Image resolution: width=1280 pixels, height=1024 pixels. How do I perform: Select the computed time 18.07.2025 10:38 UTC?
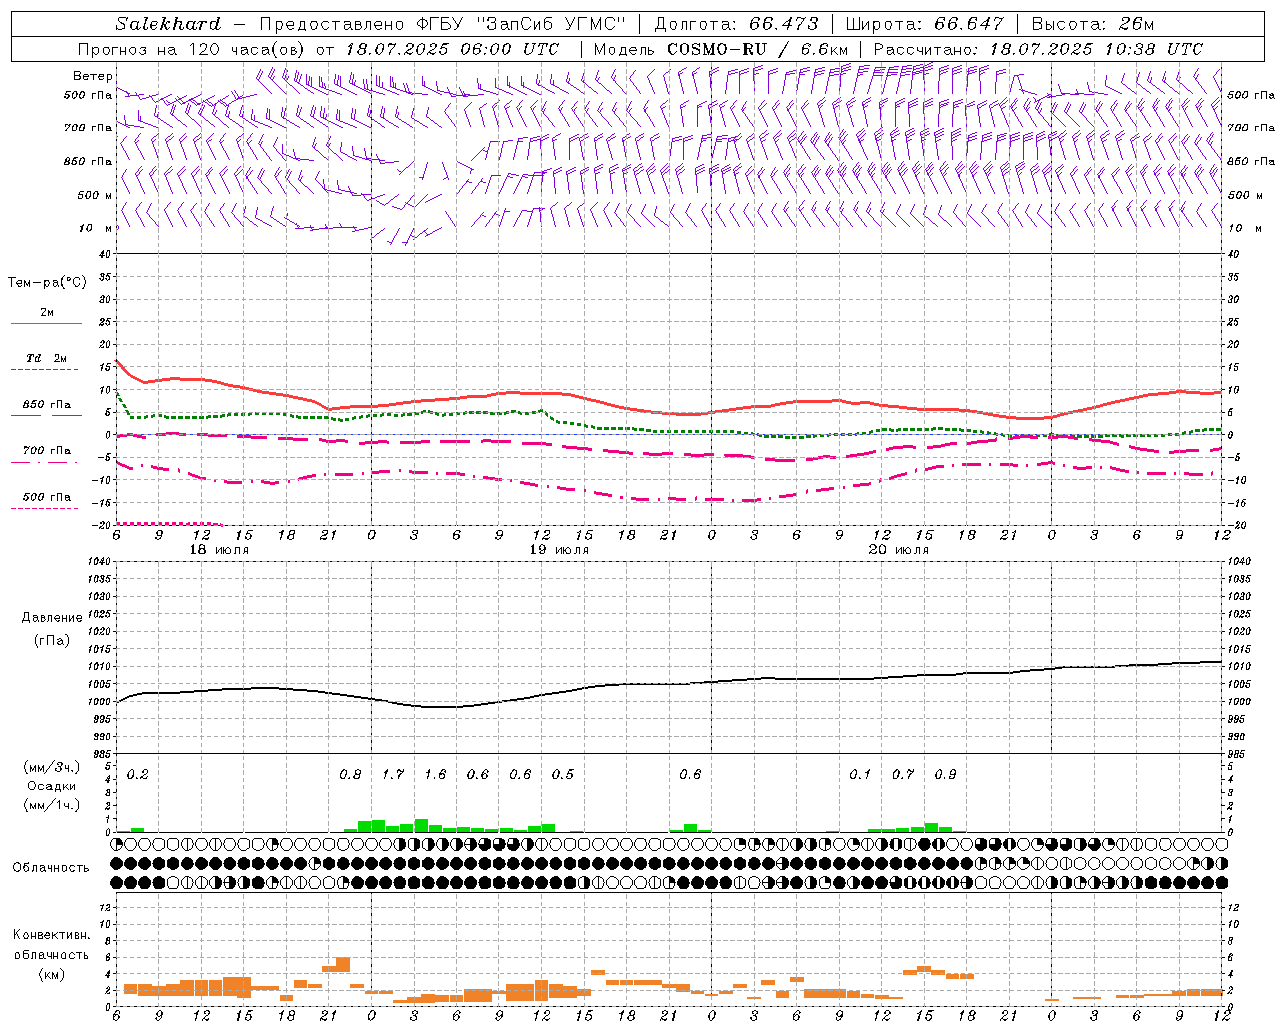click(x=1096, y=49)
